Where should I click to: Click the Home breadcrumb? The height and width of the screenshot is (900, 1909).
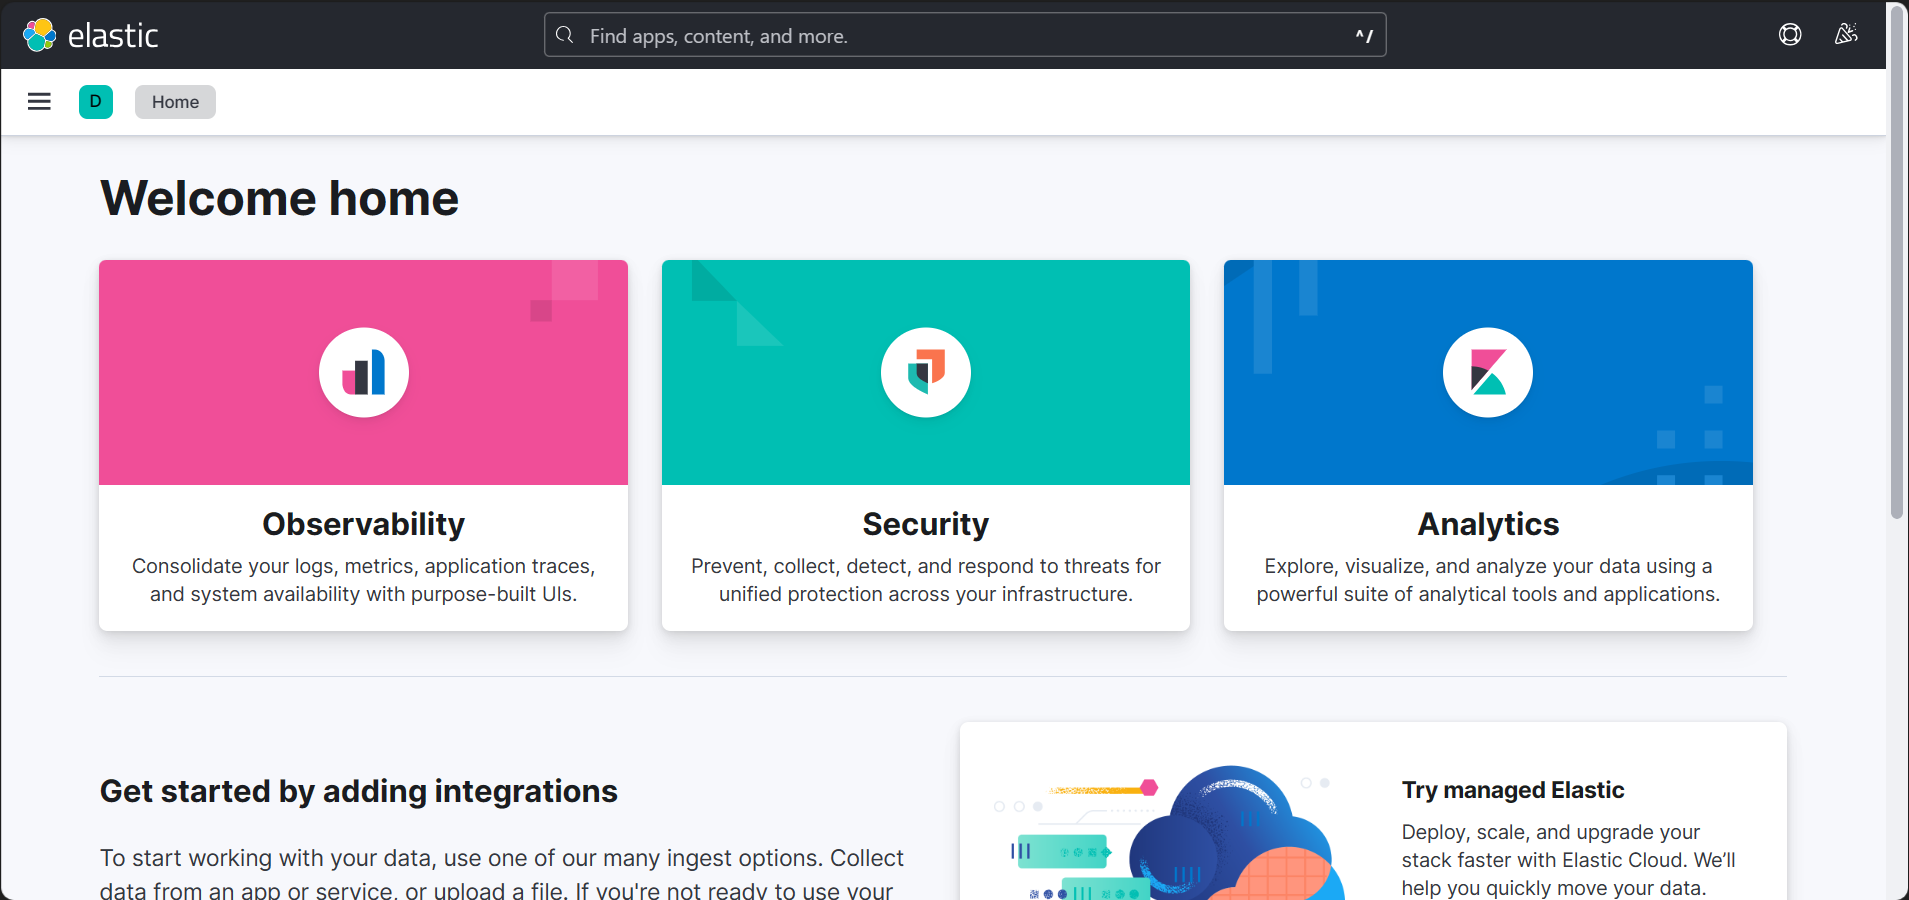point(175,102)
